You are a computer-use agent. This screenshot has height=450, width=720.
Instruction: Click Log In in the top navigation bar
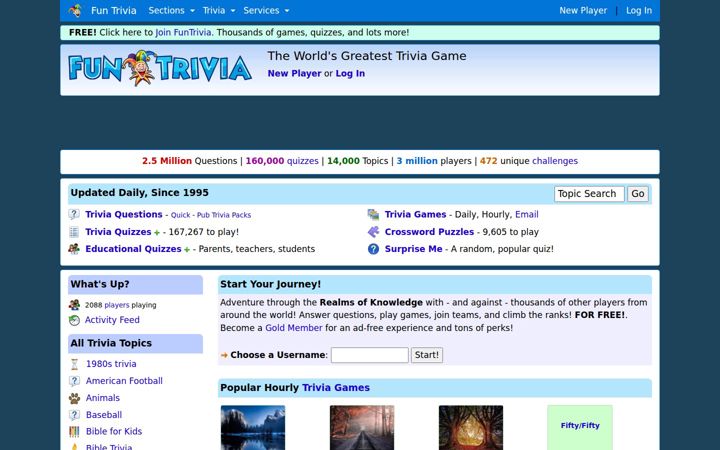click(x=639, y=11)
